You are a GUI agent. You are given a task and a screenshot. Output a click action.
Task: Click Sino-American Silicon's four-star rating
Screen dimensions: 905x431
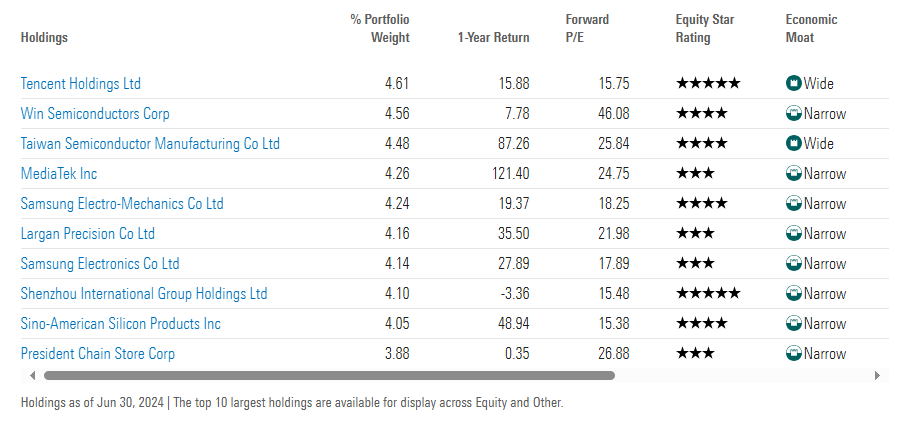point(702,324)
